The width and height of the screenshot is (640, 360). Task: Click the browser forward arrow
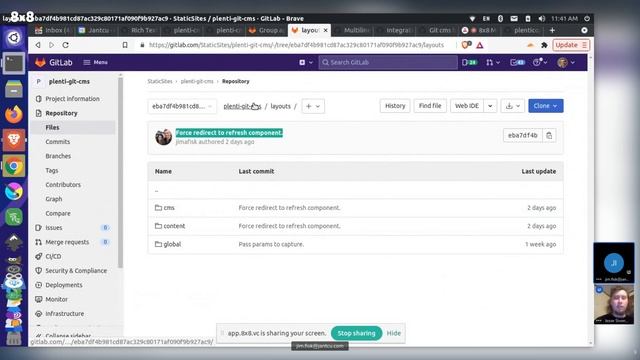(51, 45)
